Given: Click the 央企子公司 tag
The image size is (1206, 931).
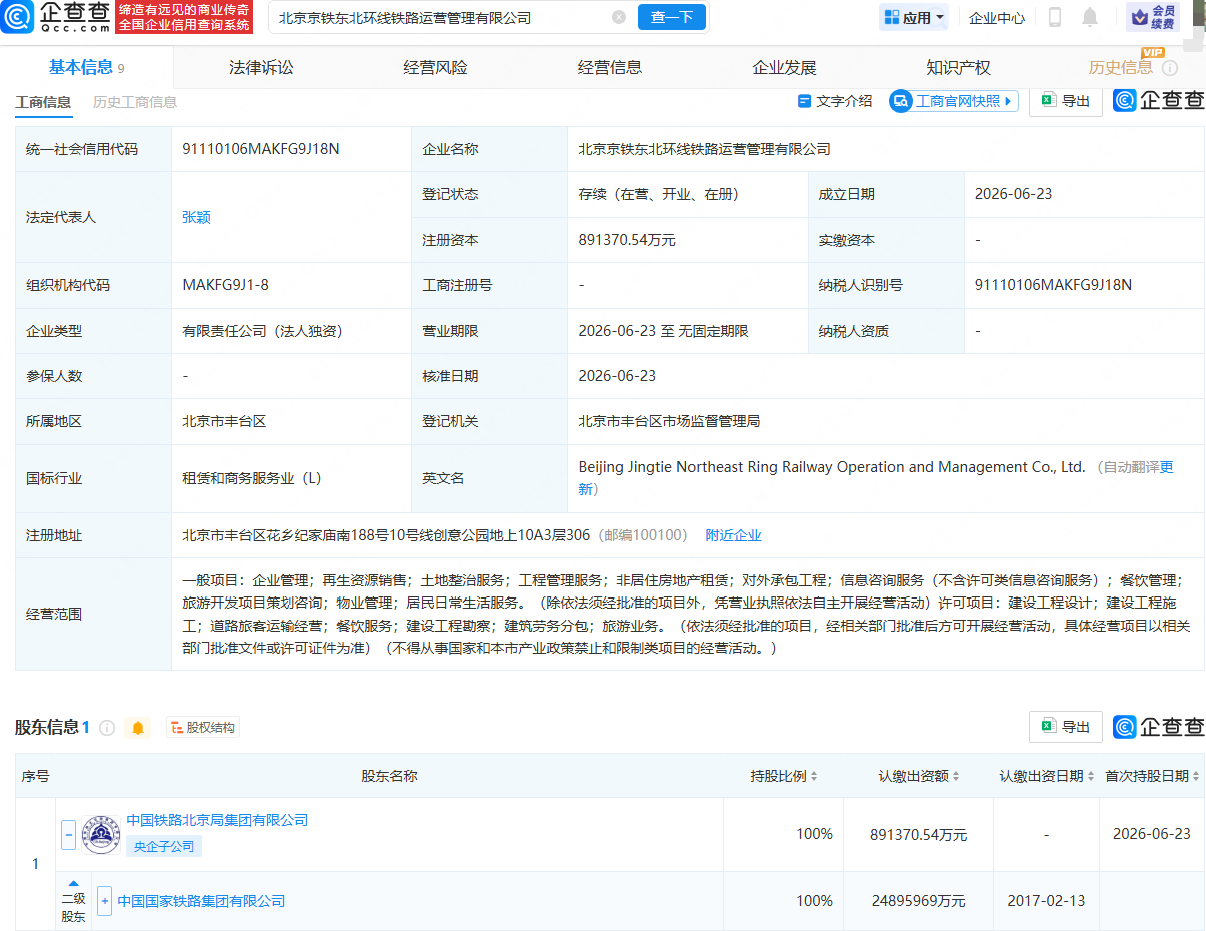Looking at the screenshot, I should point(164,846).
